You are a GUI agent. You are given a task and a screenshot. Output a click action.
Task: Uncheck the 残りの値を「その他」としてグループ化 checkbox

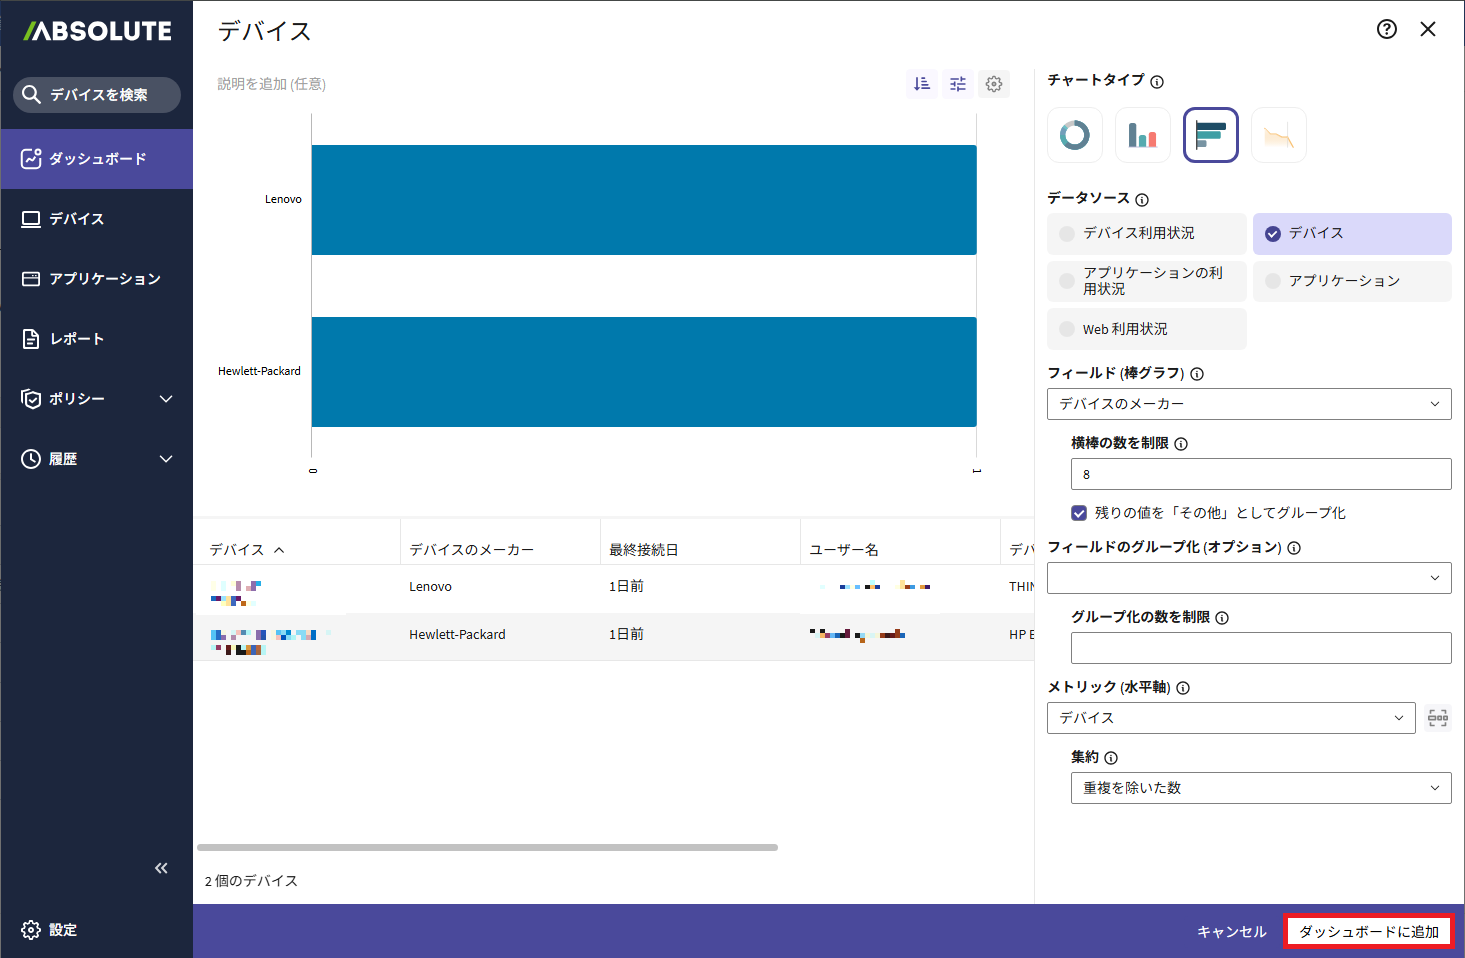1079,513
